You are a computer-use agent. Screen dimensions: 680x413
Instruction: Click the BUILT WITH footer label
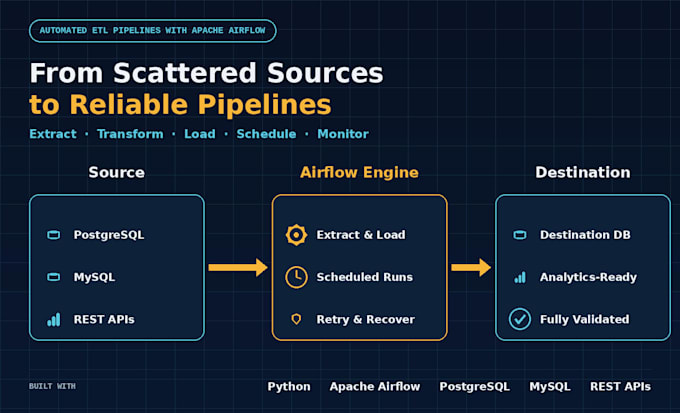(52, 386)
